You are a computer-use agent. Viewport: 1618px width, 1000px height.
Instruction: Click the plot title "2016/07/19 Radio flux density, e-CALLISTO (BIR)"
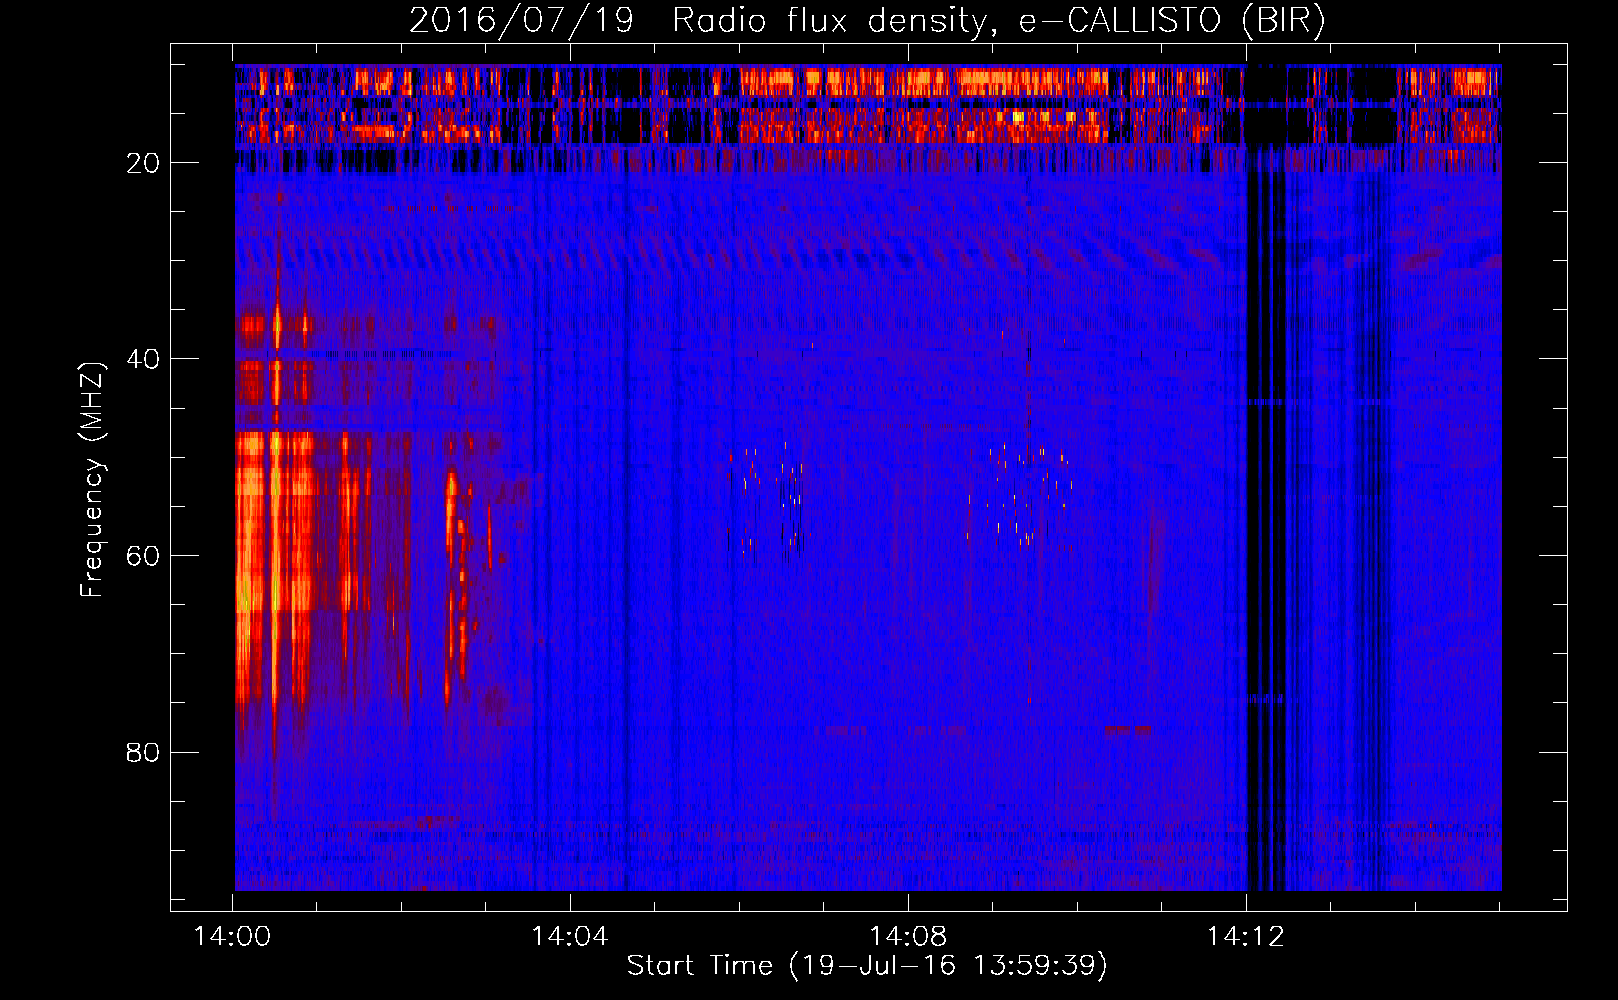867,21
